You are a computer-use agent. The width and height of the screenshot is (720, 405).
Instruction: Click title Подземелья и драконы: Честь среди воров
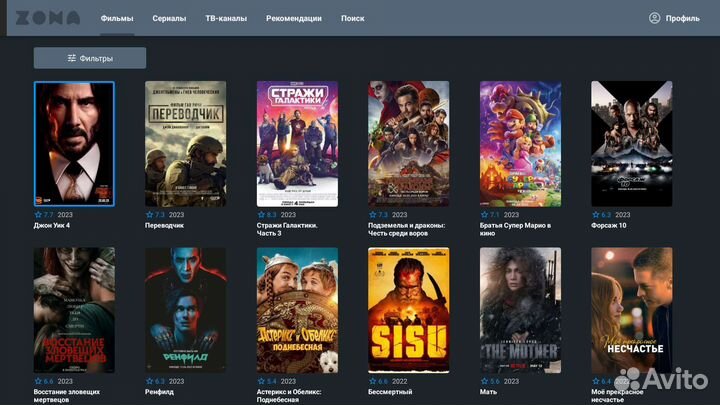point(406,230)
